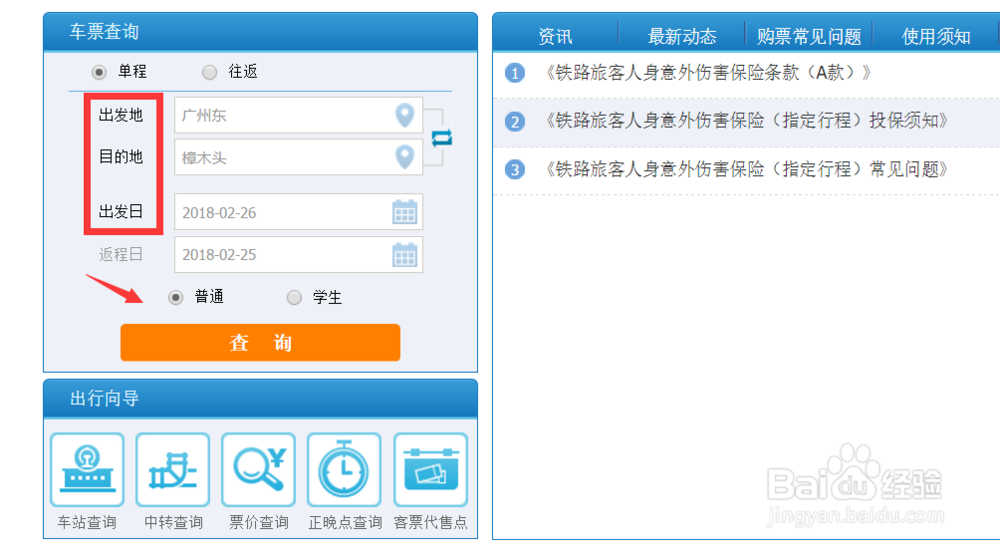Switch to the 最新动态 tab
The width and height of the screenshot is (1000, 550).
682,36
